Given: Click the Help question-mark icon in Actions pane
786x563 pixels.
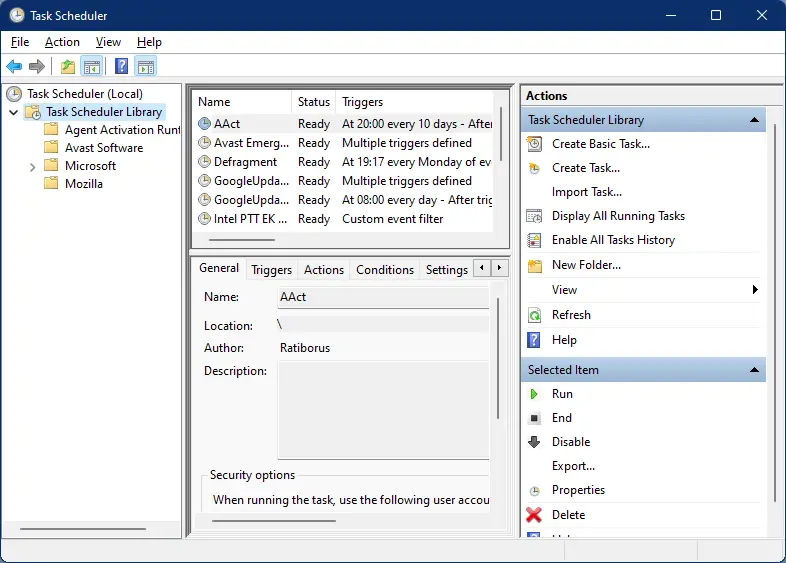Looking at the screenshot, I should click(534, 340).
